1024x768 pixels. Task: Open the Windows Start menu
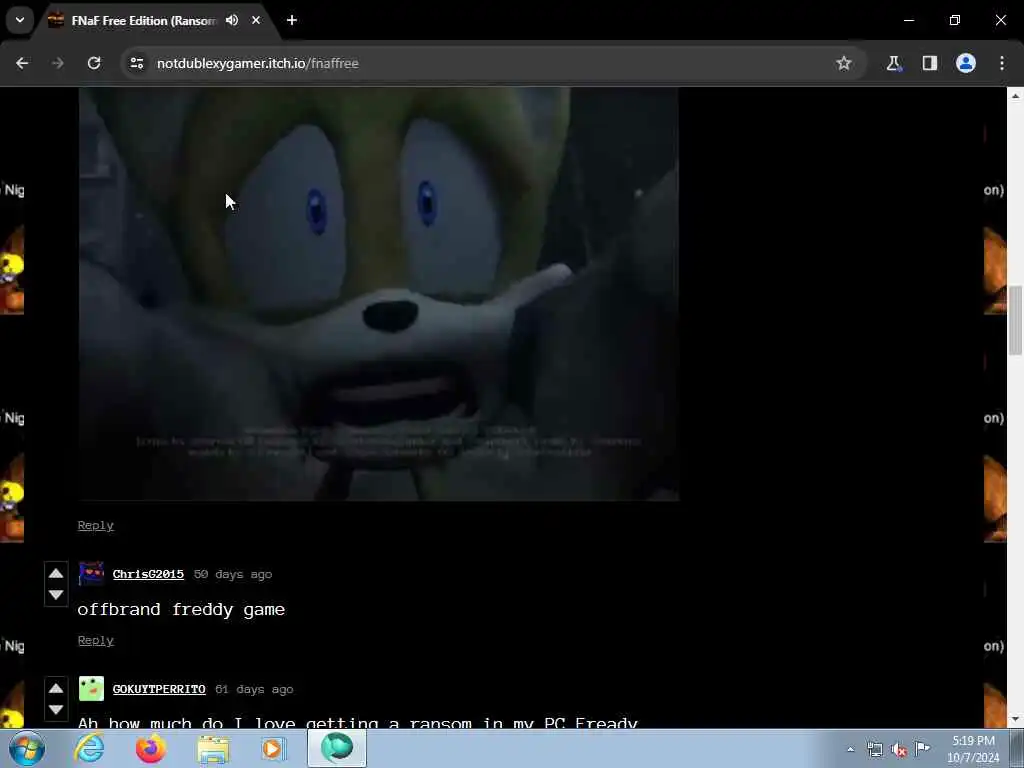27,748
